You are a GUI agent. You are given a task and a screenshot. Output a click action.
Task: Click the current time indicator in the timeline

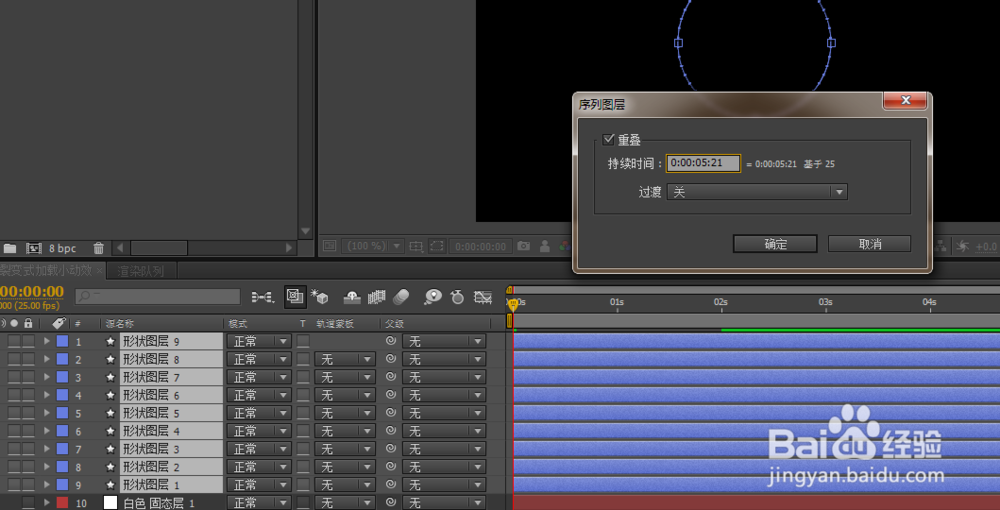[512, 305]
